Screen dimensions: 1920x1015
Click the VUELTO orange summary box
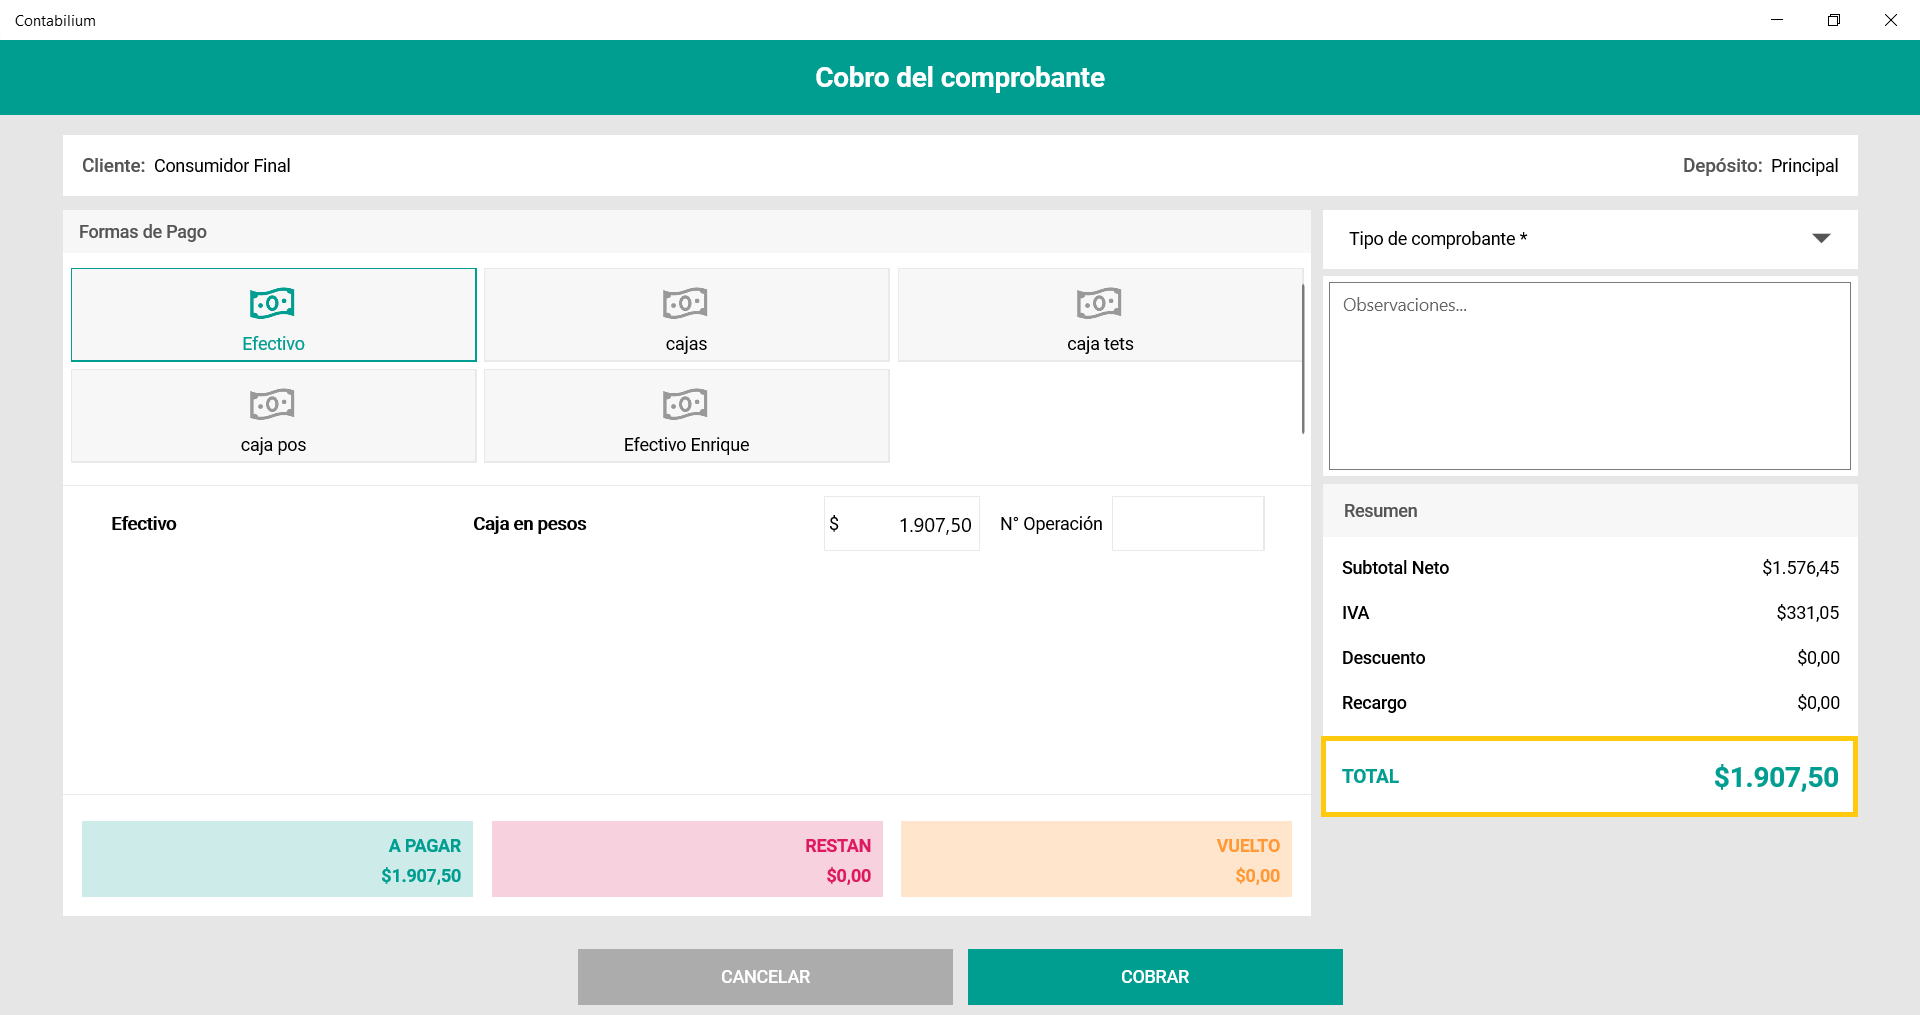[x=1096, y=859]
